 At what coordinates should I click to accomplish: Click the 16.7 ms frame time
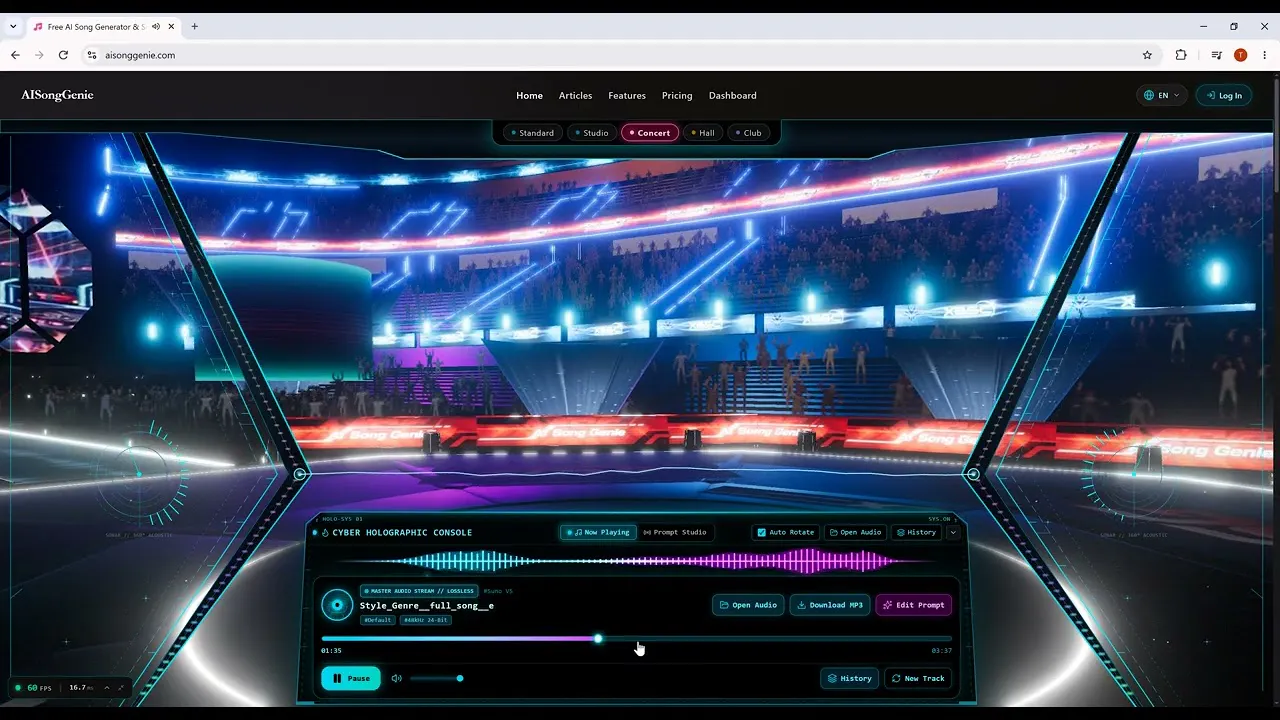[81, 688]
